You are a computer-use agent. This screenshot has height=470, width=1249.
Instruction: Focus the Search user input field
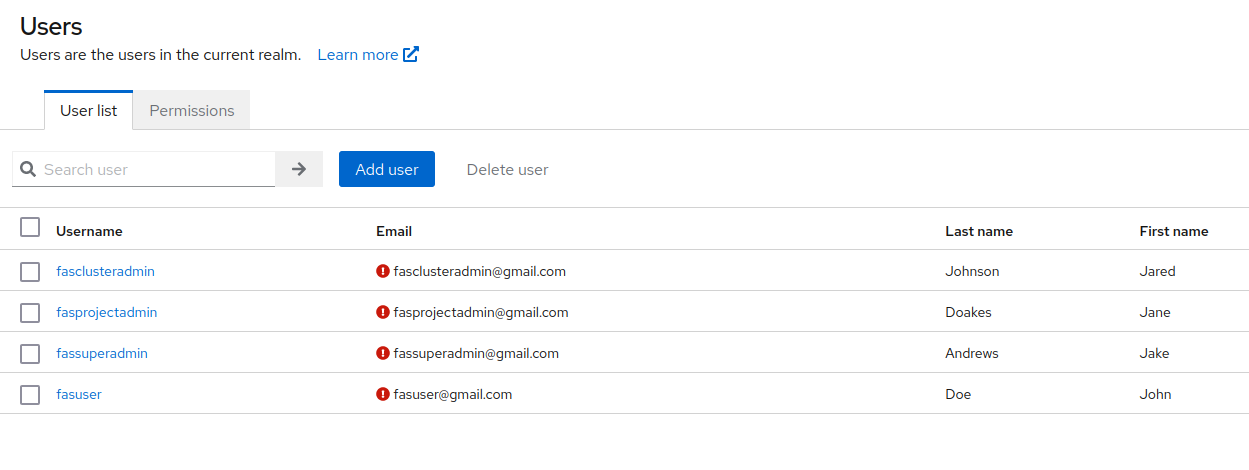156,169
